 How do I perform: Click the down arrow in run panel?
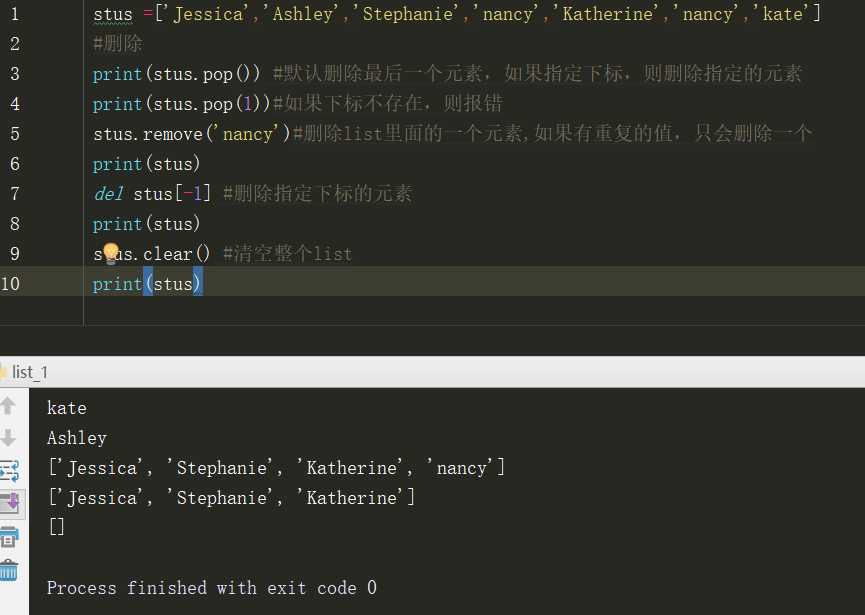coord(8,438)
